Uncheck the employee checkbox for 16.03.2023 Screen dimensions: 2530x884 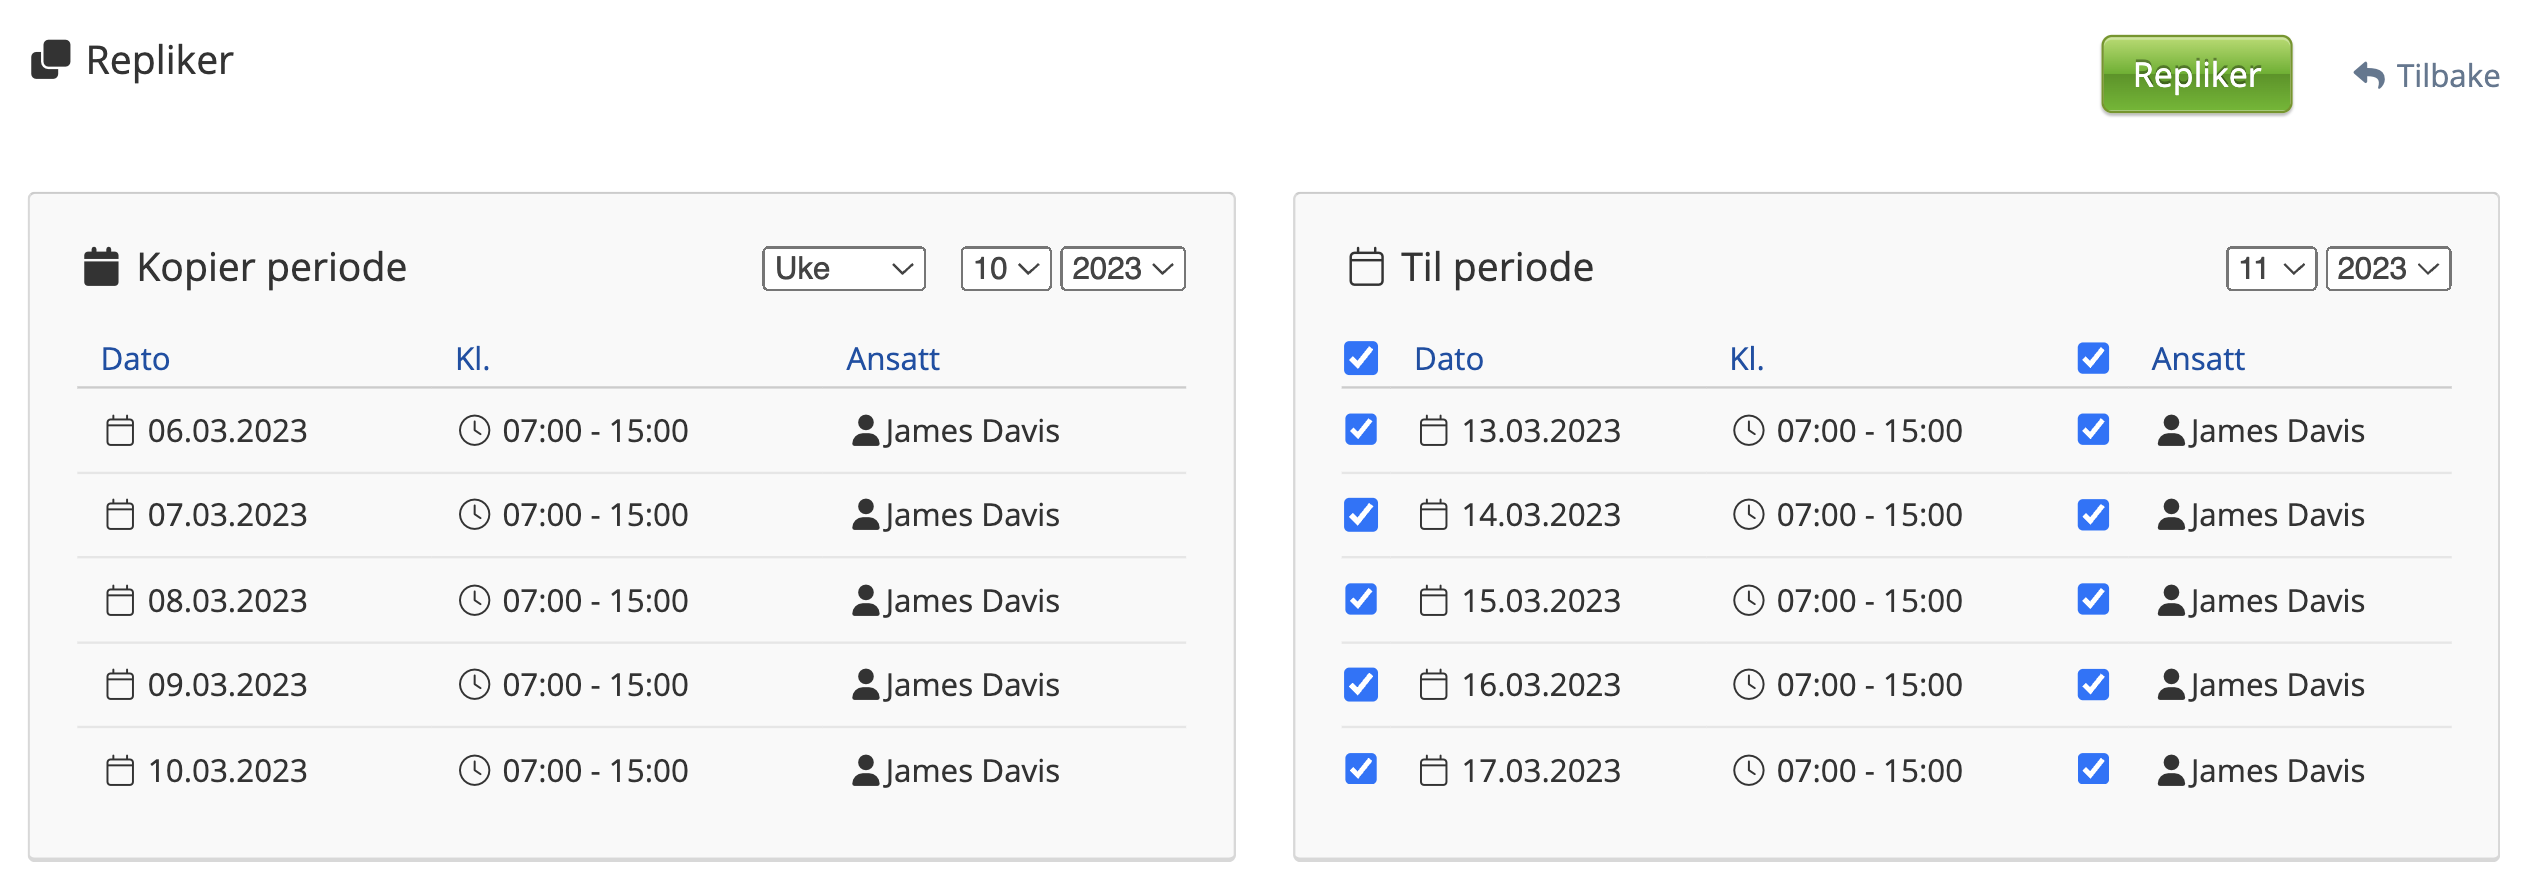(2093, 685)
